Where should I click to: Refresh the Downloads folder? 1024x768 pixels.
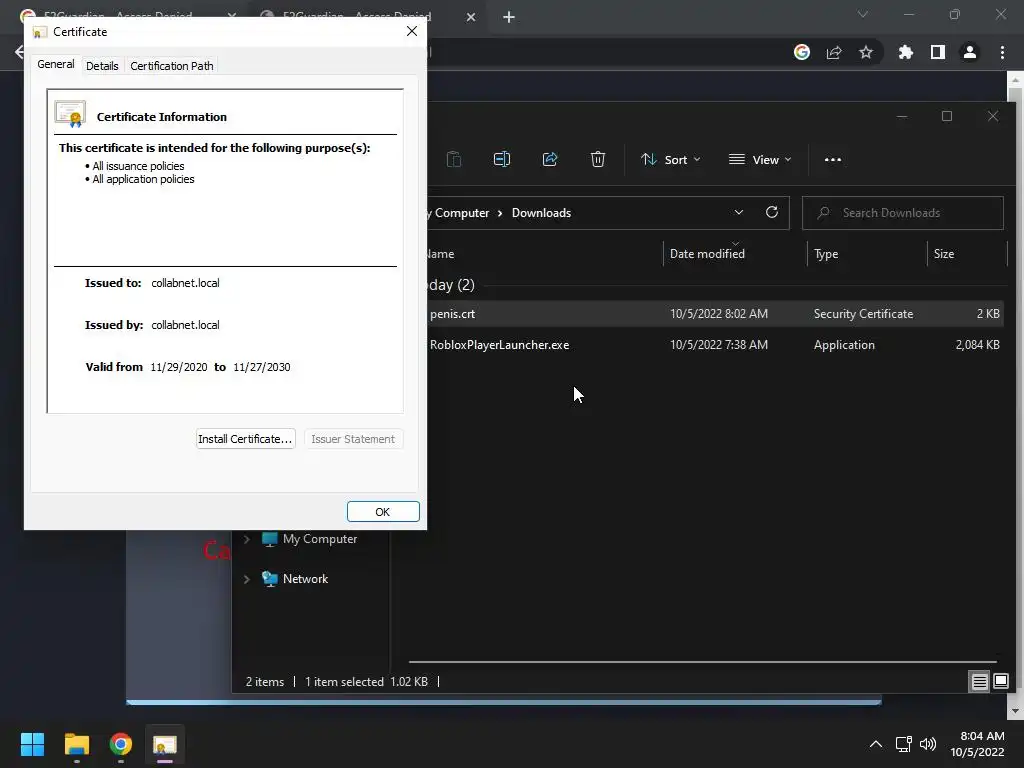pyautogui.click(x=772, y=212)
